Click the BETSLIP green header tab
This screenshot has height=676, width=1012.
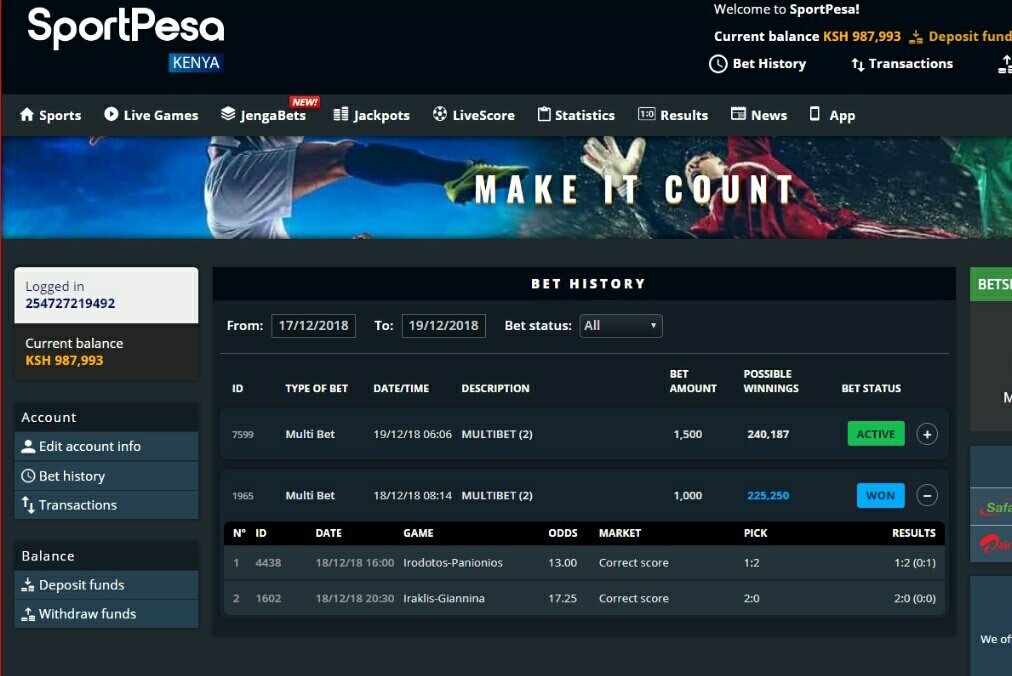tap(991, 284)
